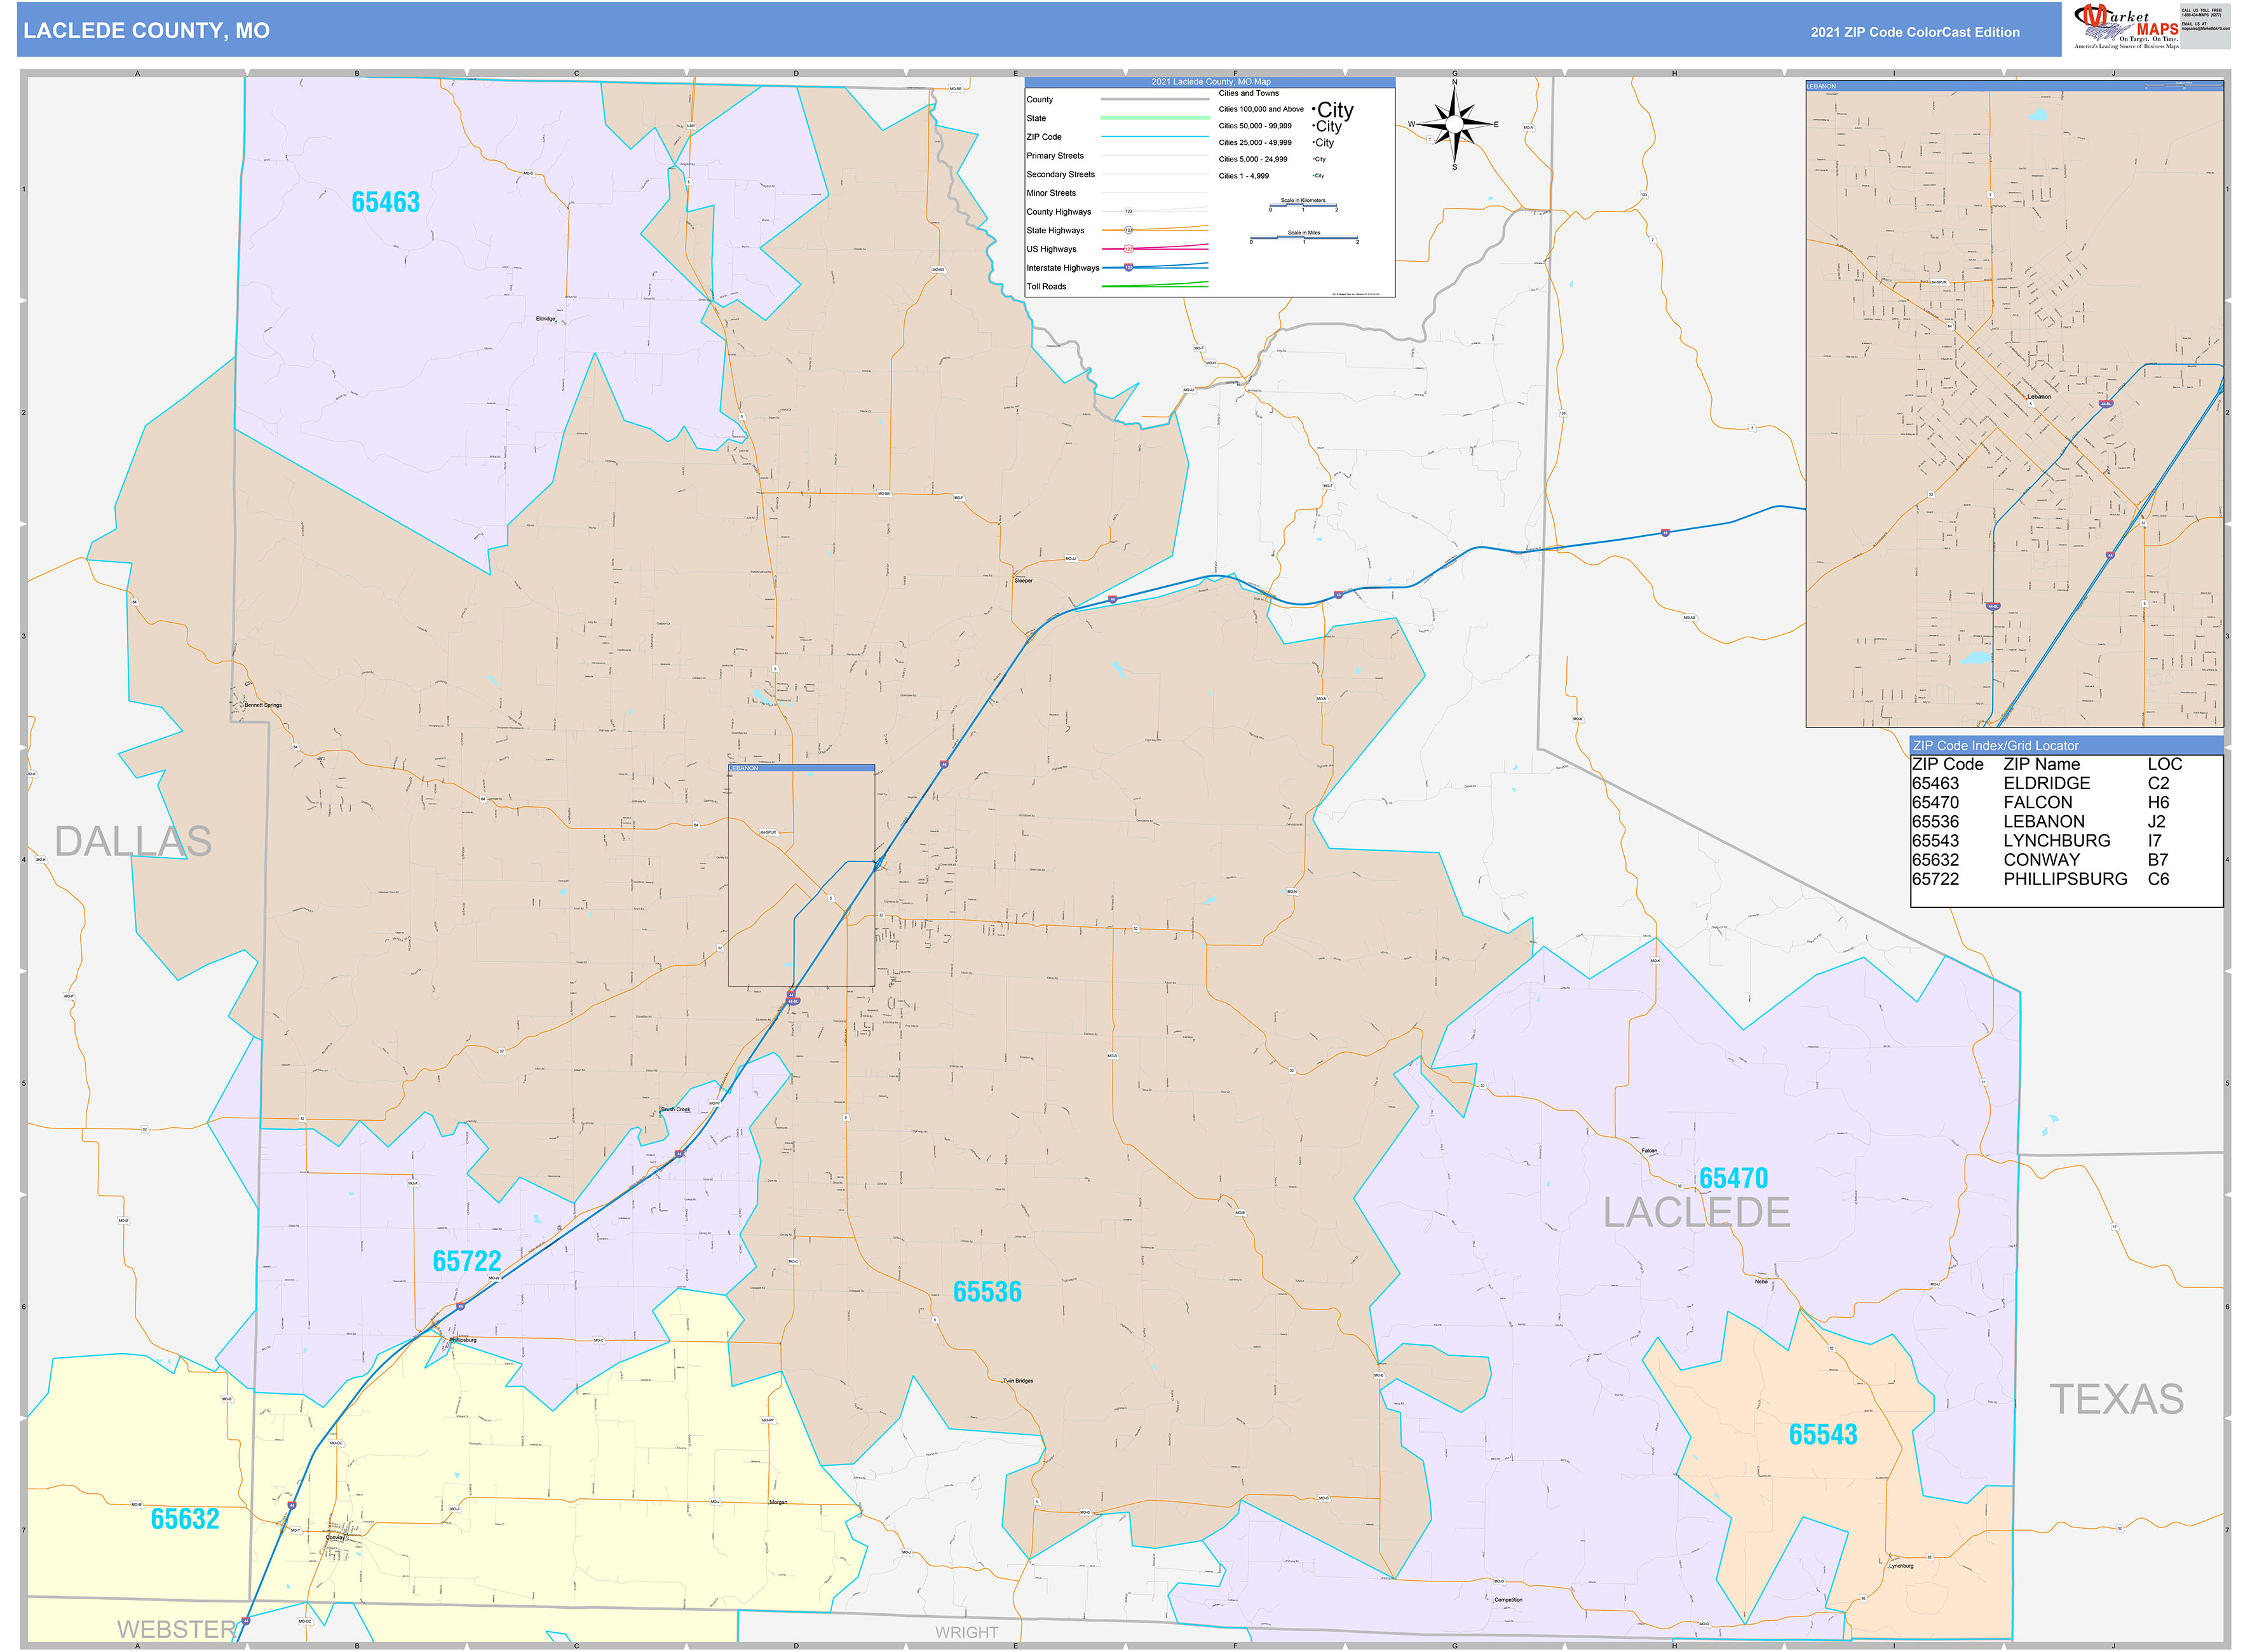Select the State Highways circle shield in legend
Image resolution: width=2250 pixels, height=1652 pixels.
tap(1129, 230)
